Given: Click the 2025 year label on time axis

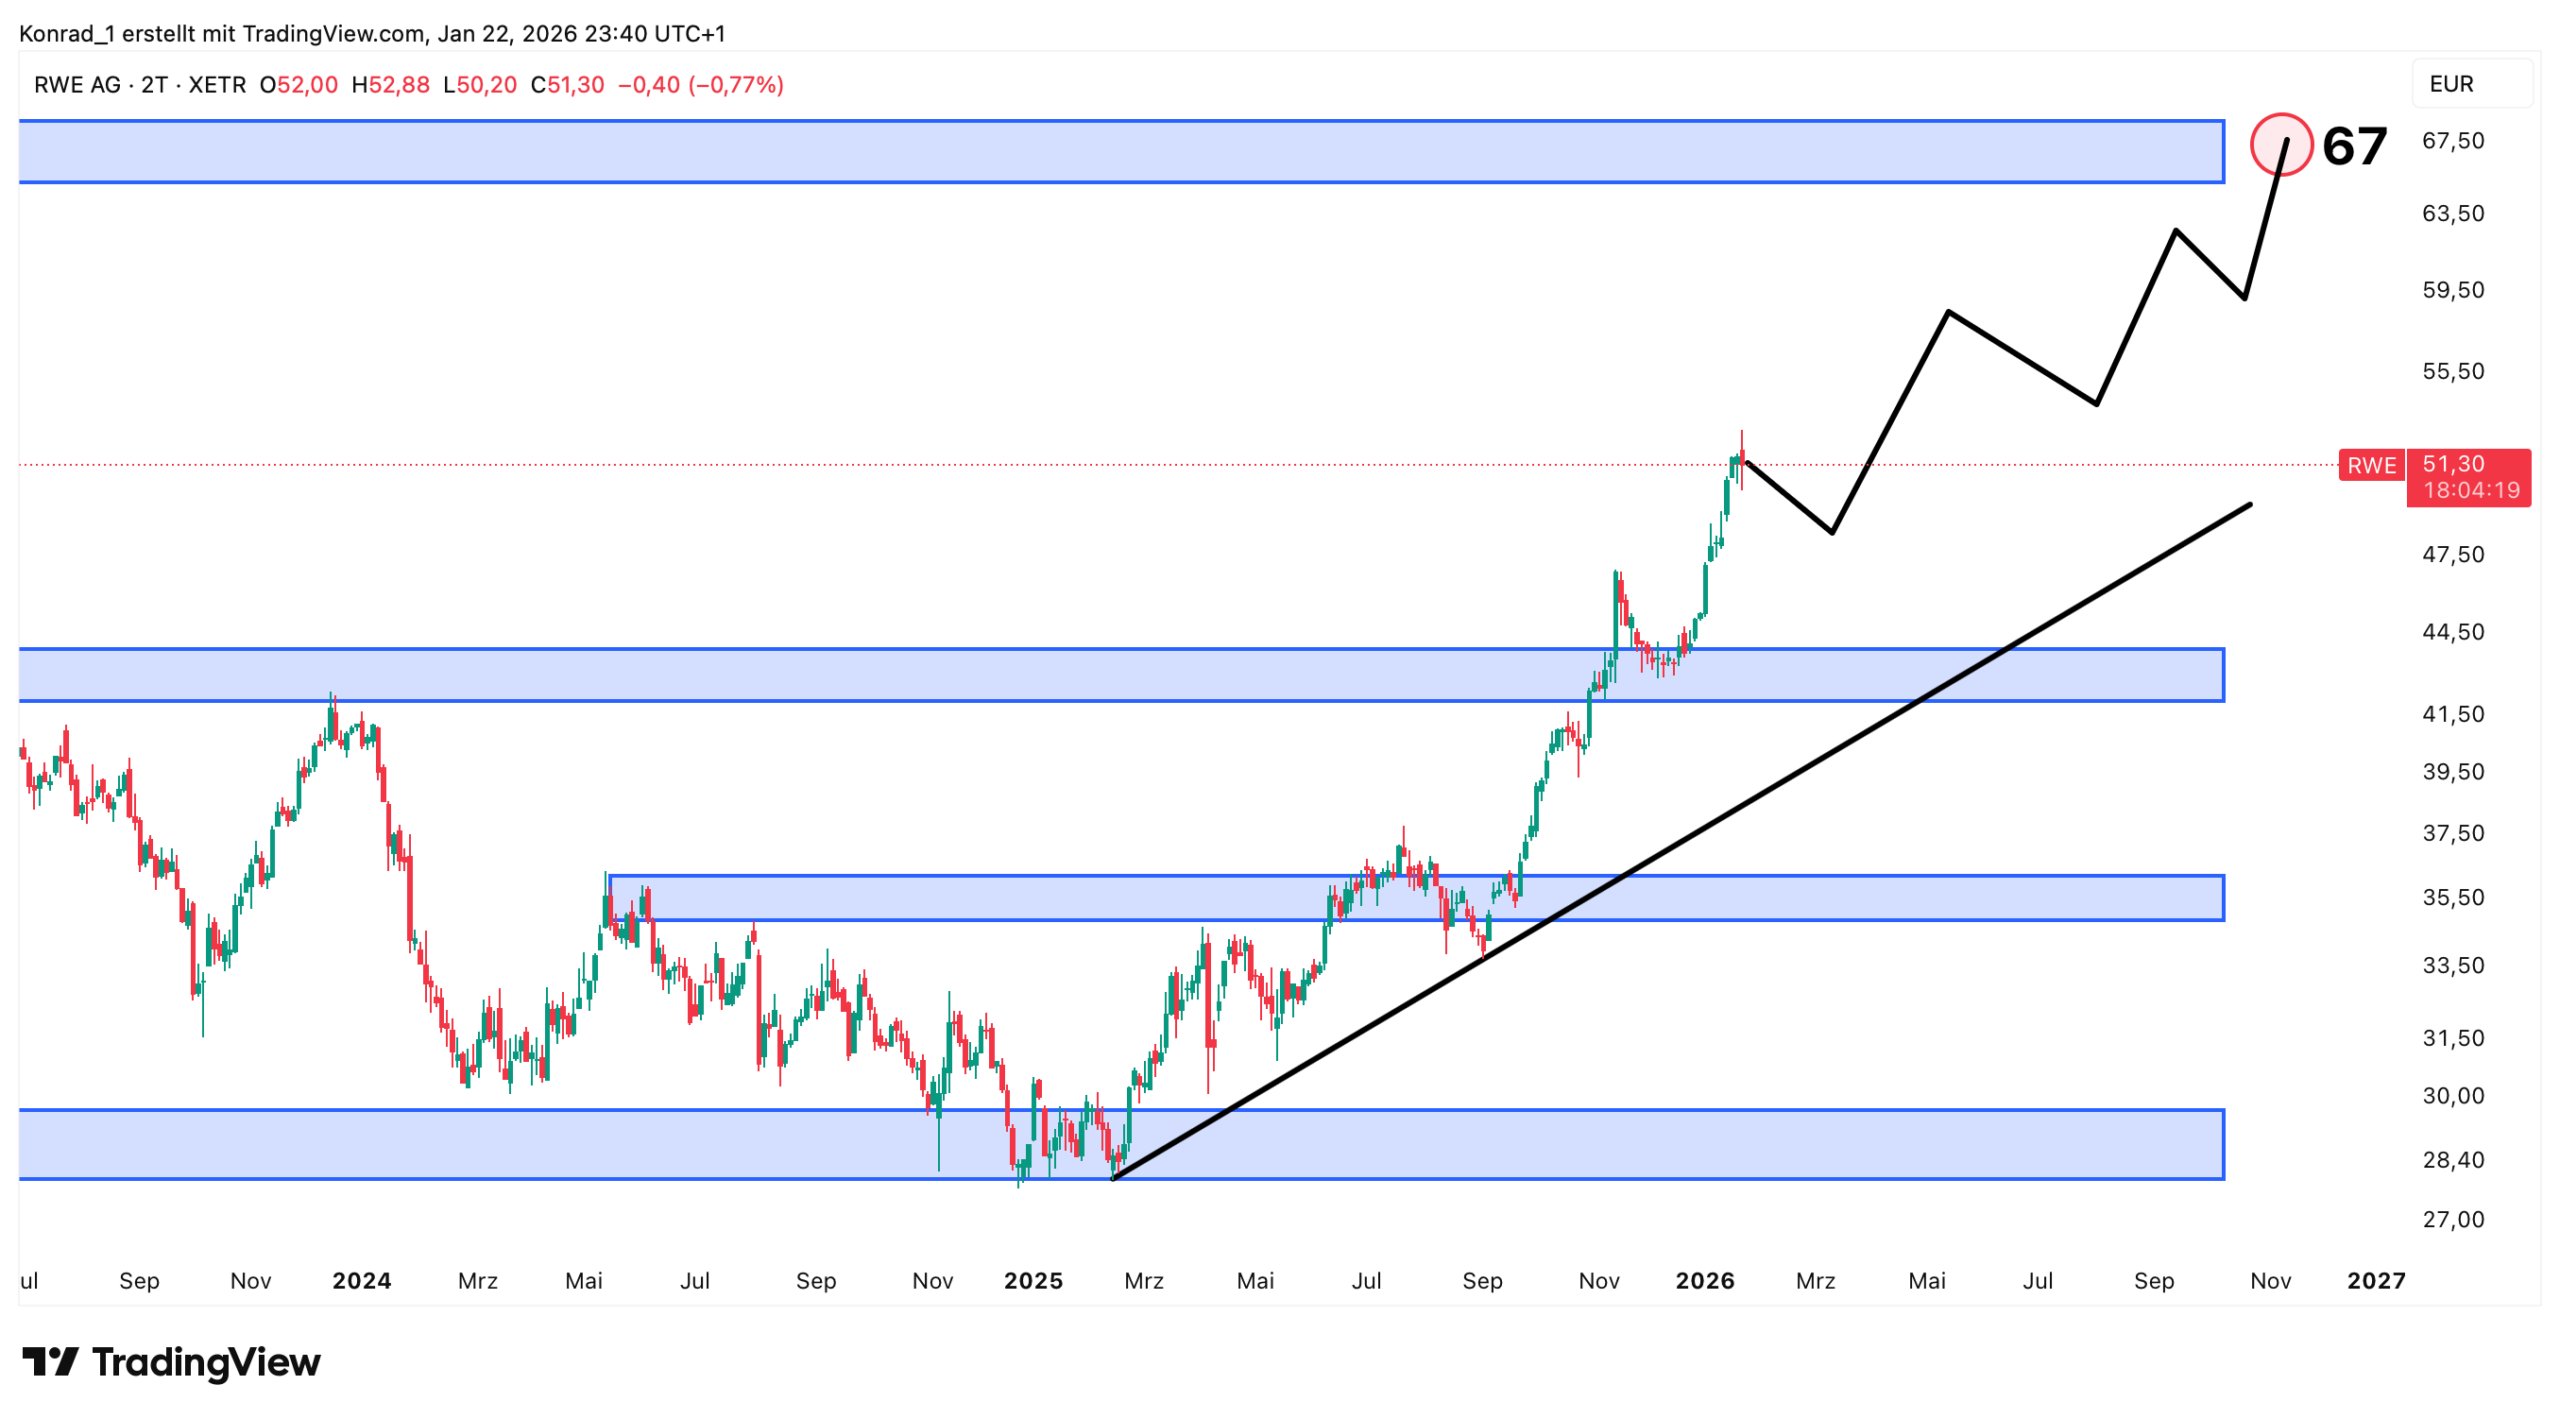Looking at the screenshot, I should [1032, 1280].
